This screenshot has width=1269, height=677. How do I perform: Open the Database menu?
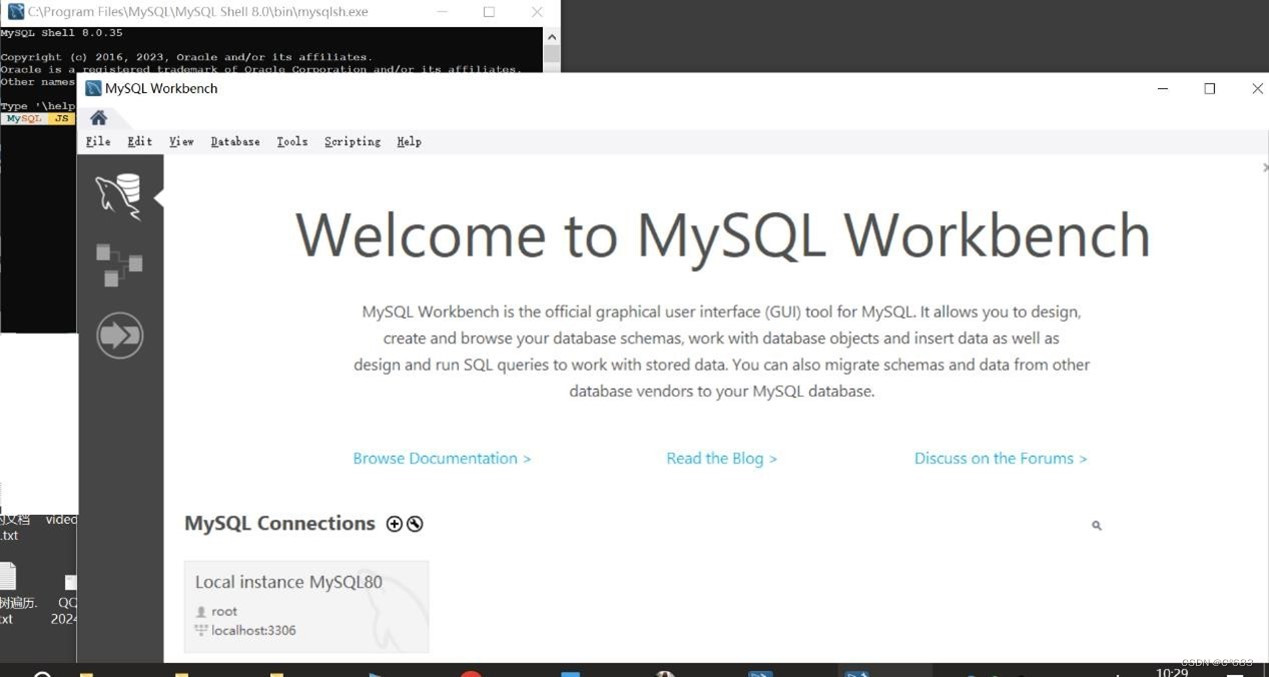[235, 141]
